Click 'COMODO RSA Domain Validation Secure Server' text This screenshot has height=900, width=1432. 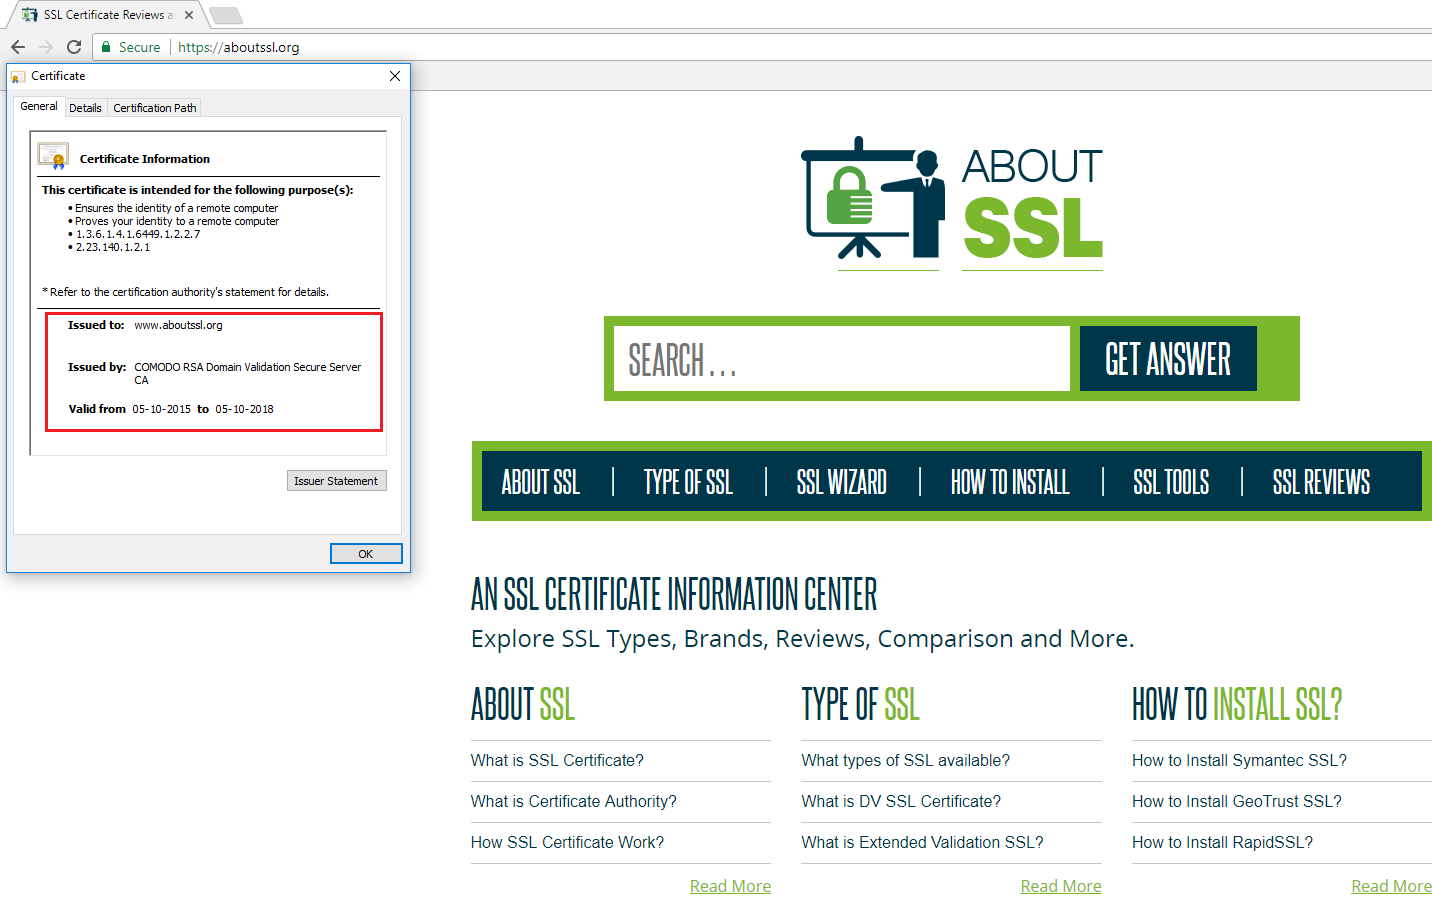pos(248,367)
